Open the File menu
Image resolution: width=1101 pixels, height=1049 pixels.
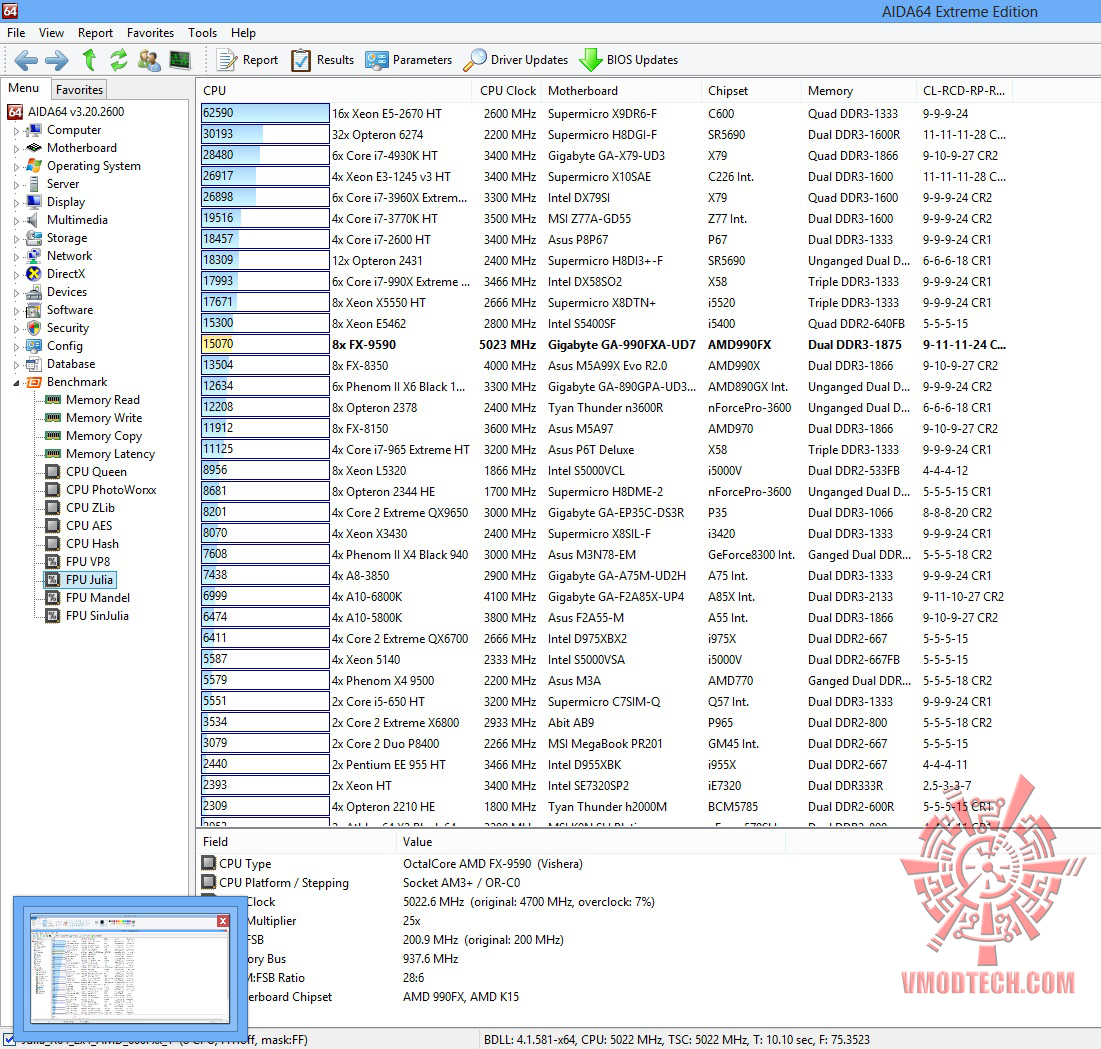point(16,33)
